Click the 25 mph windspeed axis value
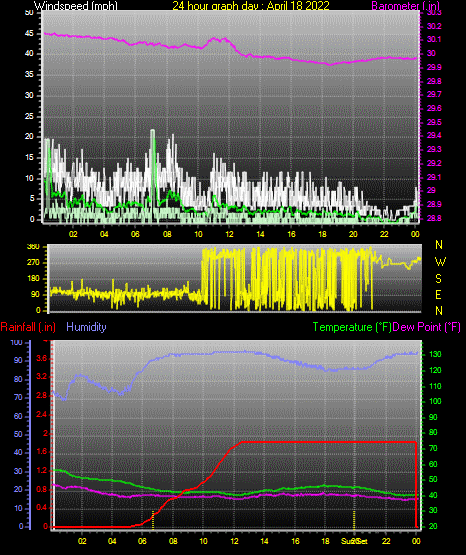 pyautogui.click(x=29, y=116)
